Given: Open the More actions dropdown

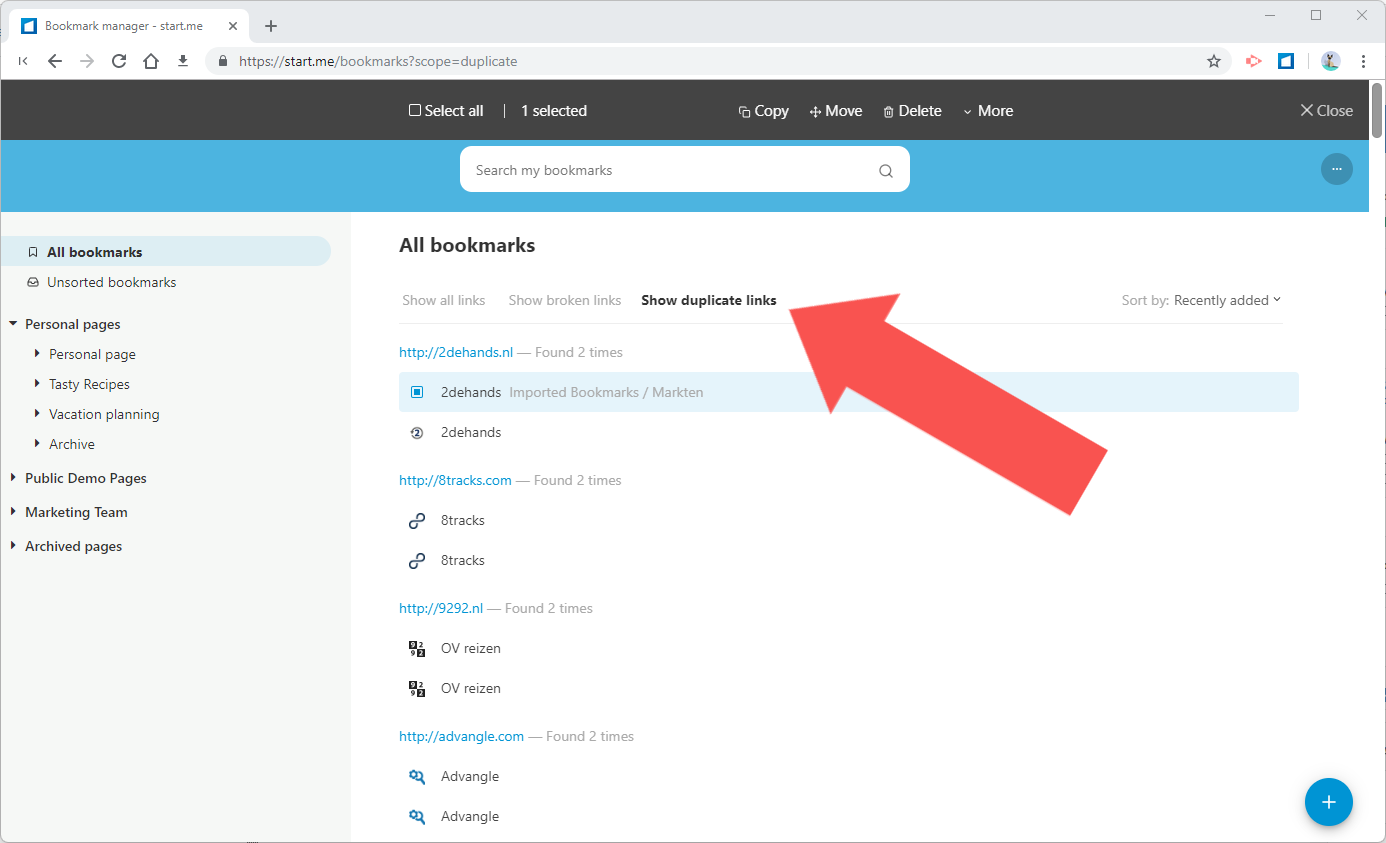Looking at the screenshot, I should pos(988,111).
